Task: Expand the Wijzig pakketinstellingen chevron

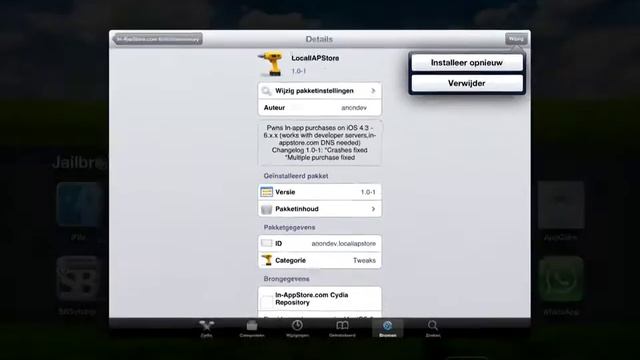Action: pos(373,91)
